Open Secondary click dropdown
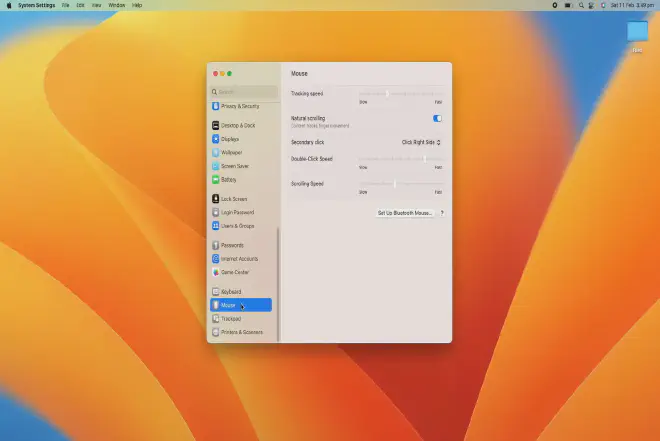The image size is (660, 441). (x=421, y=142)
